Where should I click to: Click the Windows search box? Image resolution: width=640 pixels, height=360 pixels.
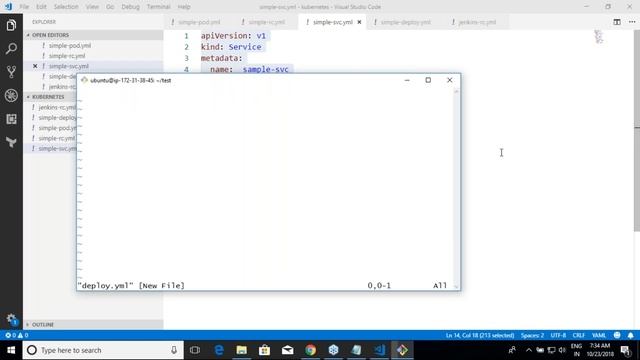click(103, 350)
